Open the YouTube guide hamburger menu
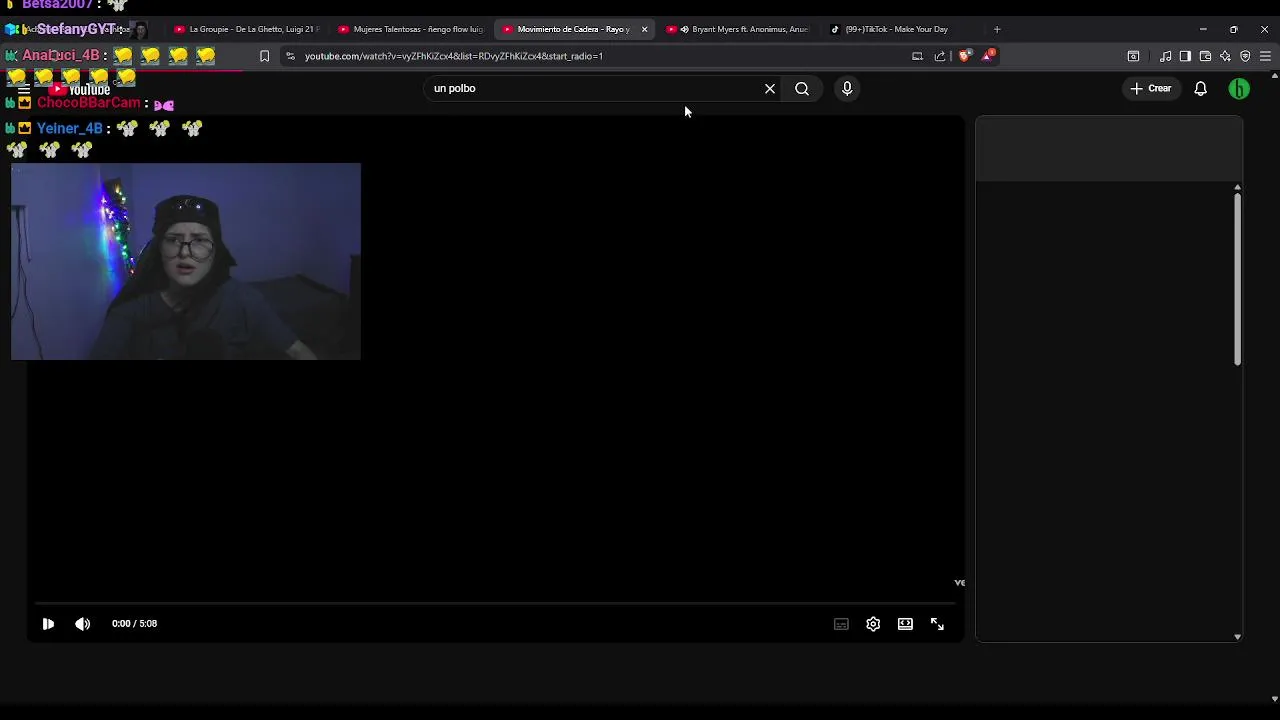Screen dimensions: 1280x720 24,89
